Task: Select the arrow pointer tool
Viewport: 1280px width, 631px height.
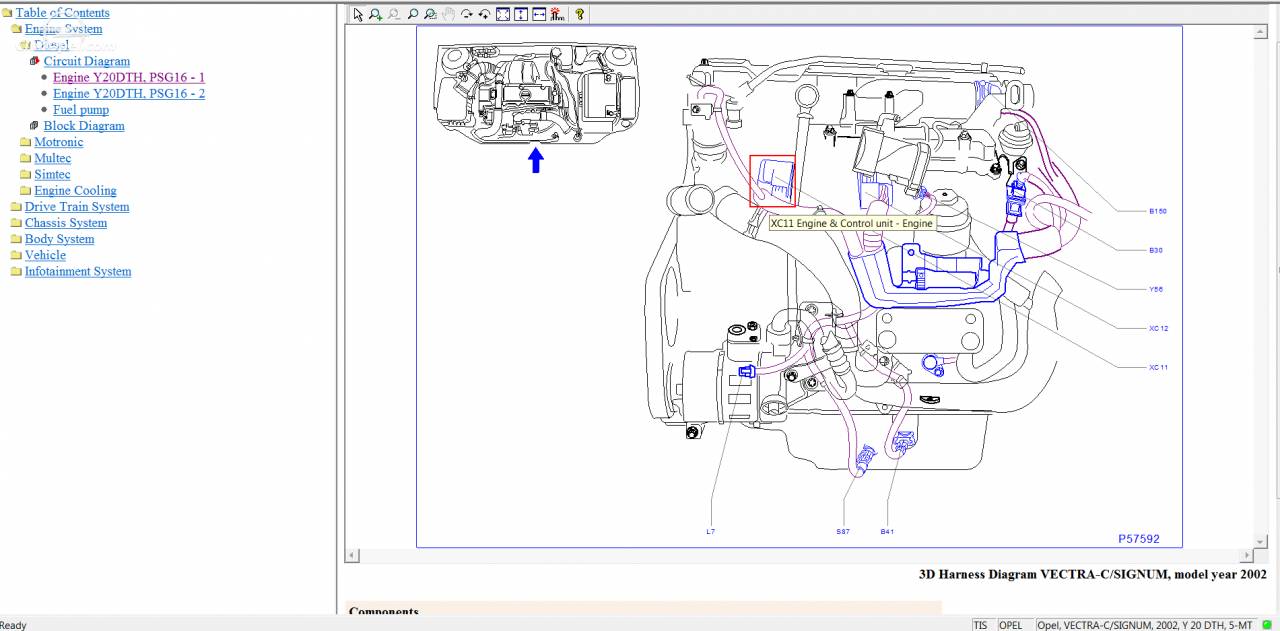Action: (x=358, y=15)
